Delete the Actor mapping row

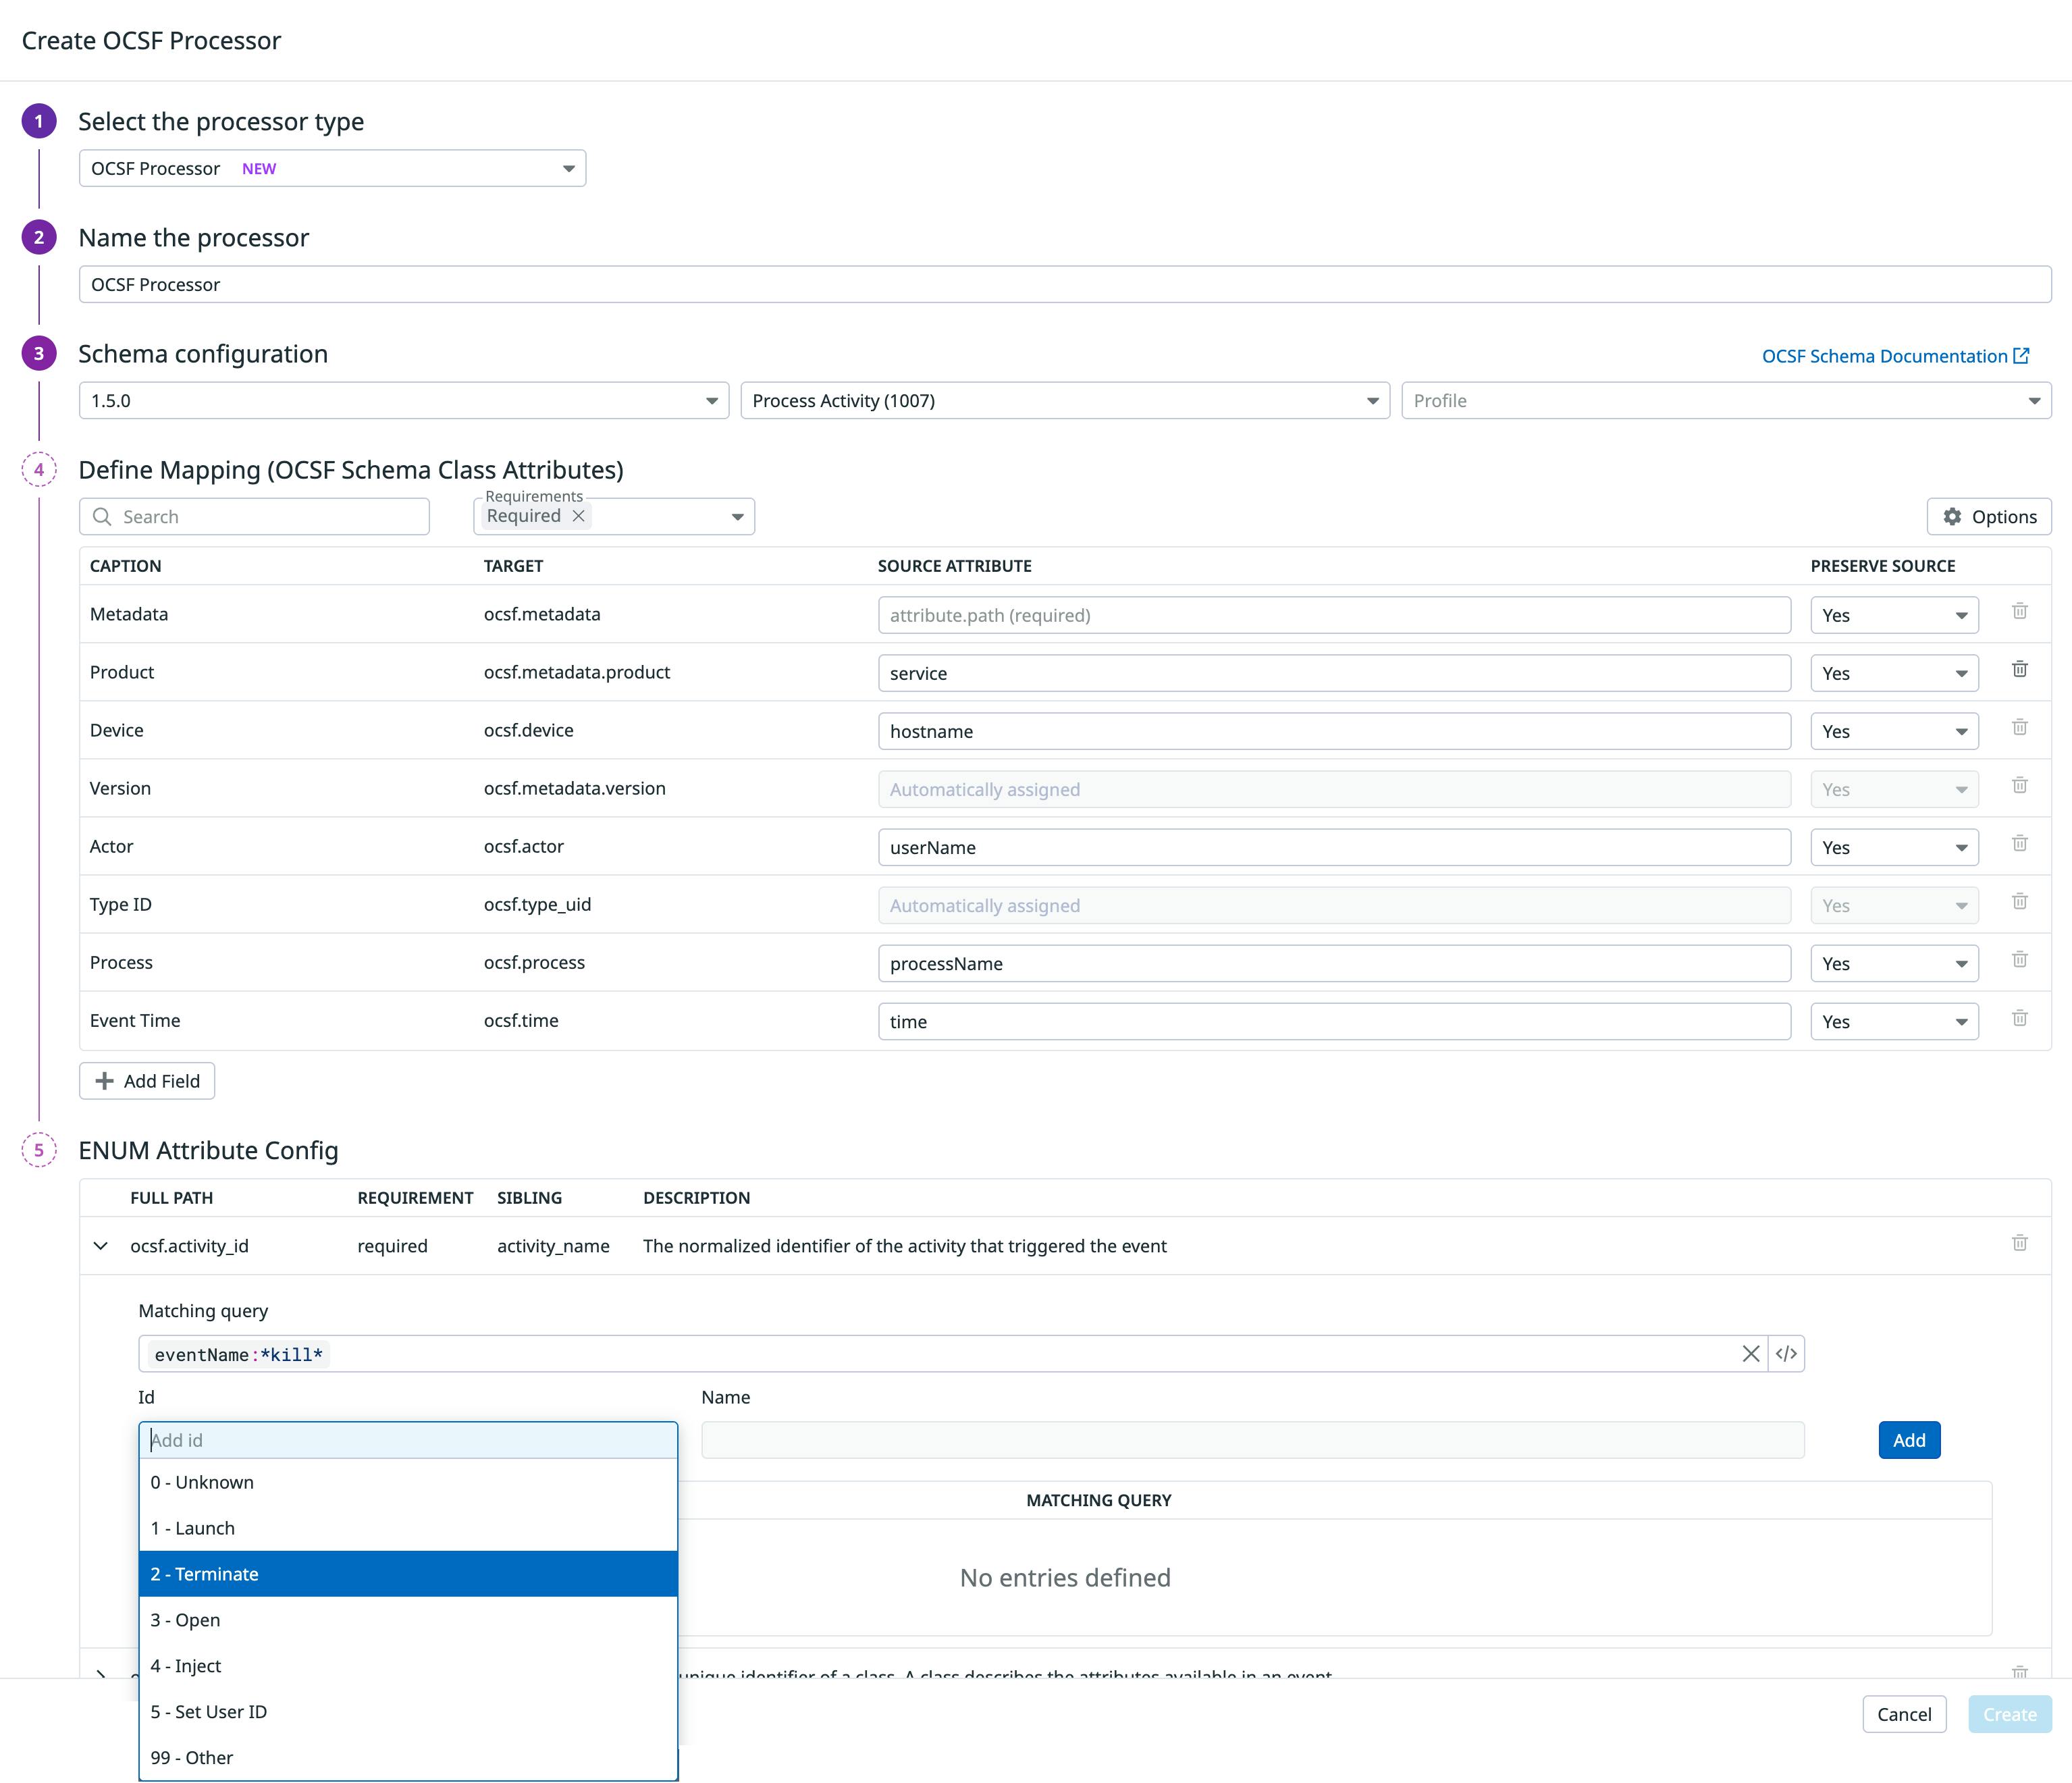point(2020,843)
